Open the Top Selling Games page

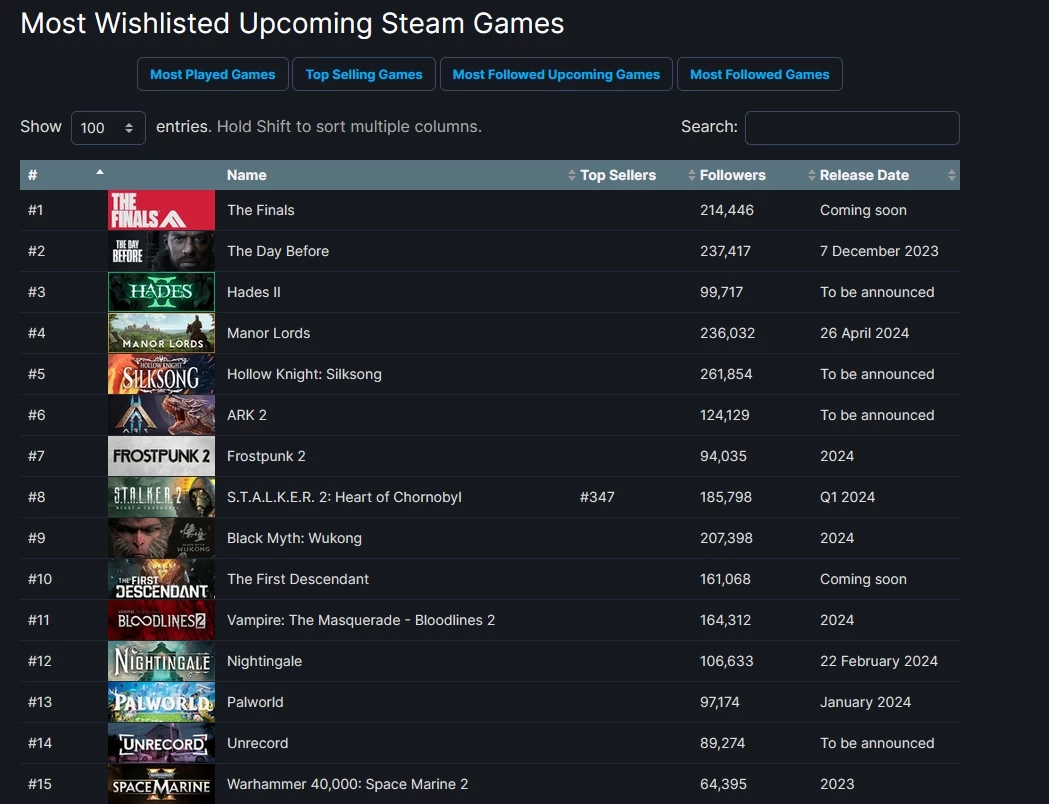pos(364,74)
